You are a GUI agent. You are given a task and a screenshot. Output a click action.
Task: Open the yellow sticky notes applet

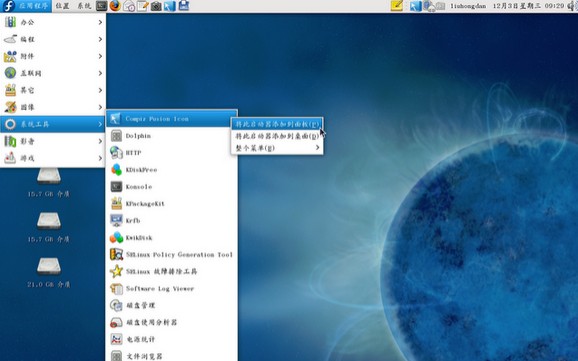tap(397, 6)
